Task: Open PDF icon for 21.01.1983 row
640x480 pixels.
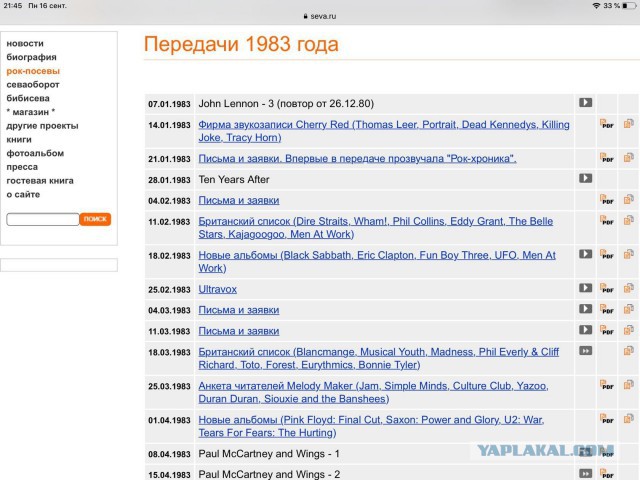Action: [x=607, y=158]
